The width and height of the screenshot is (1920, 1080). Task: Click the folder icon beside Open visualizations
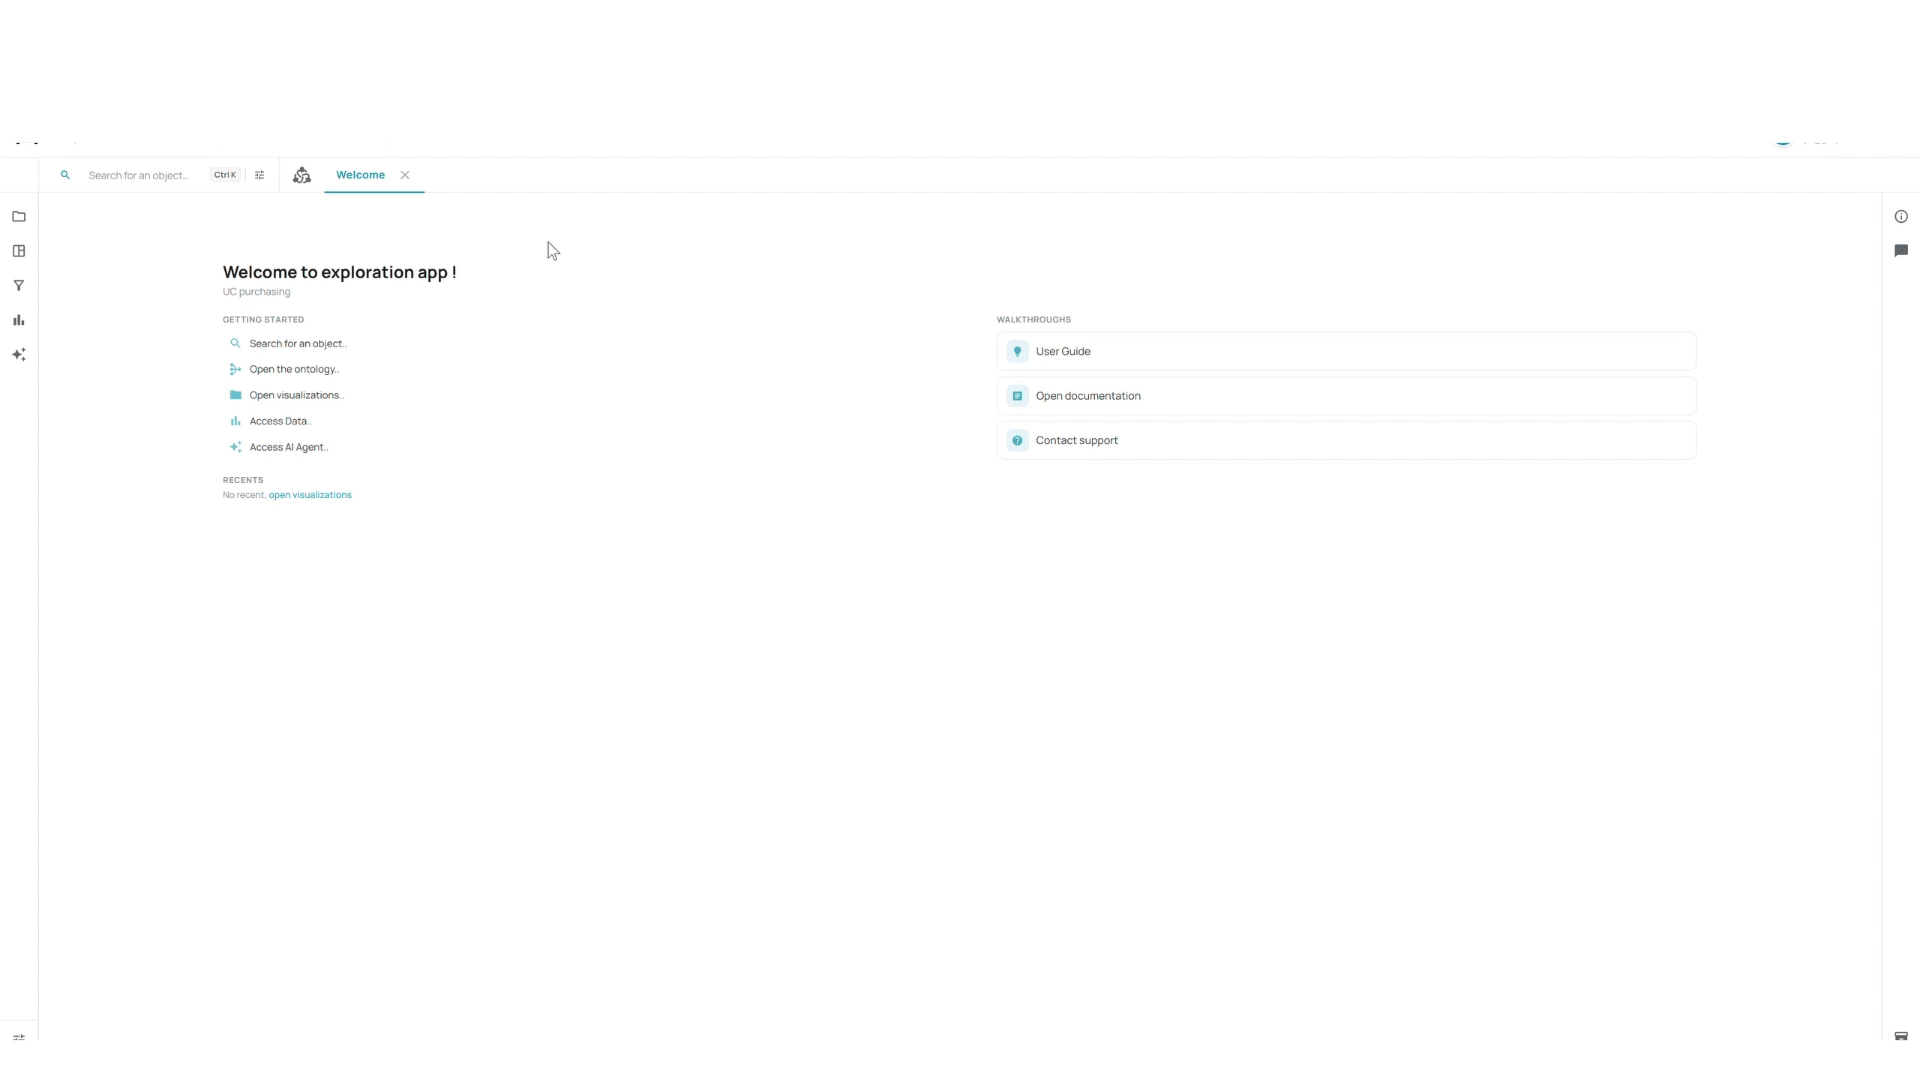(x=236, y=395)
